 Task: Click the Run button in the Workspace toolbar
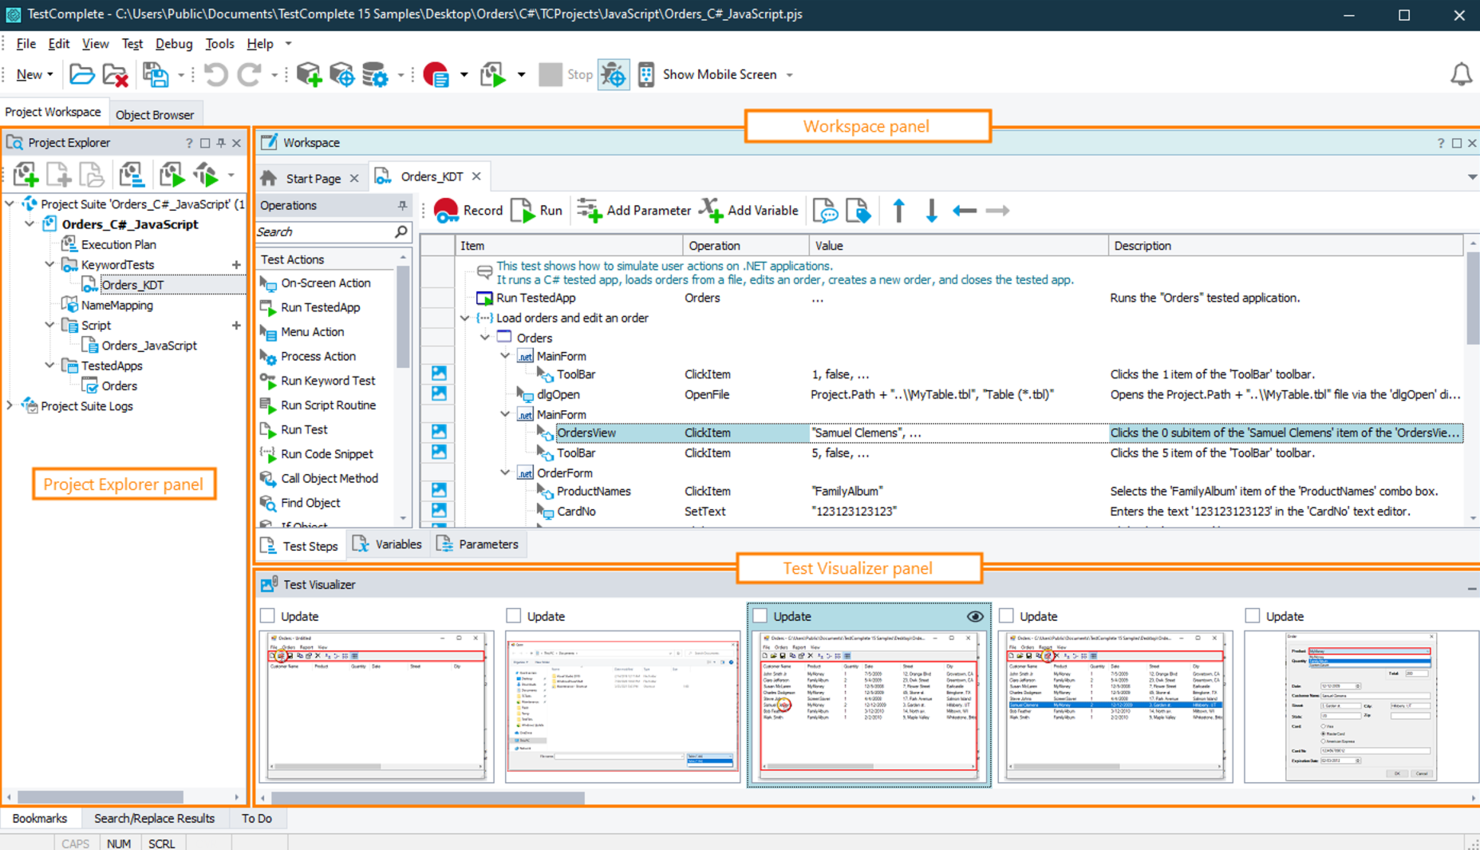click(x=537, y=211)
